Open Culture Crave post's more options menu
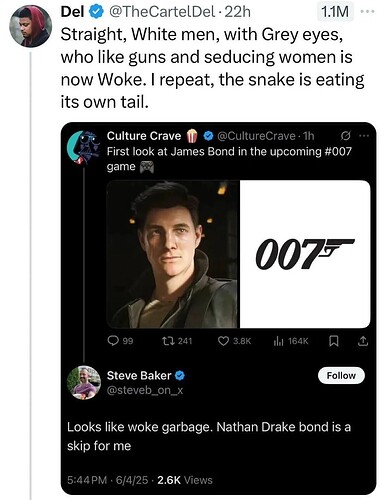The height and width of the screenshot is (500, 385). (364, 136)
